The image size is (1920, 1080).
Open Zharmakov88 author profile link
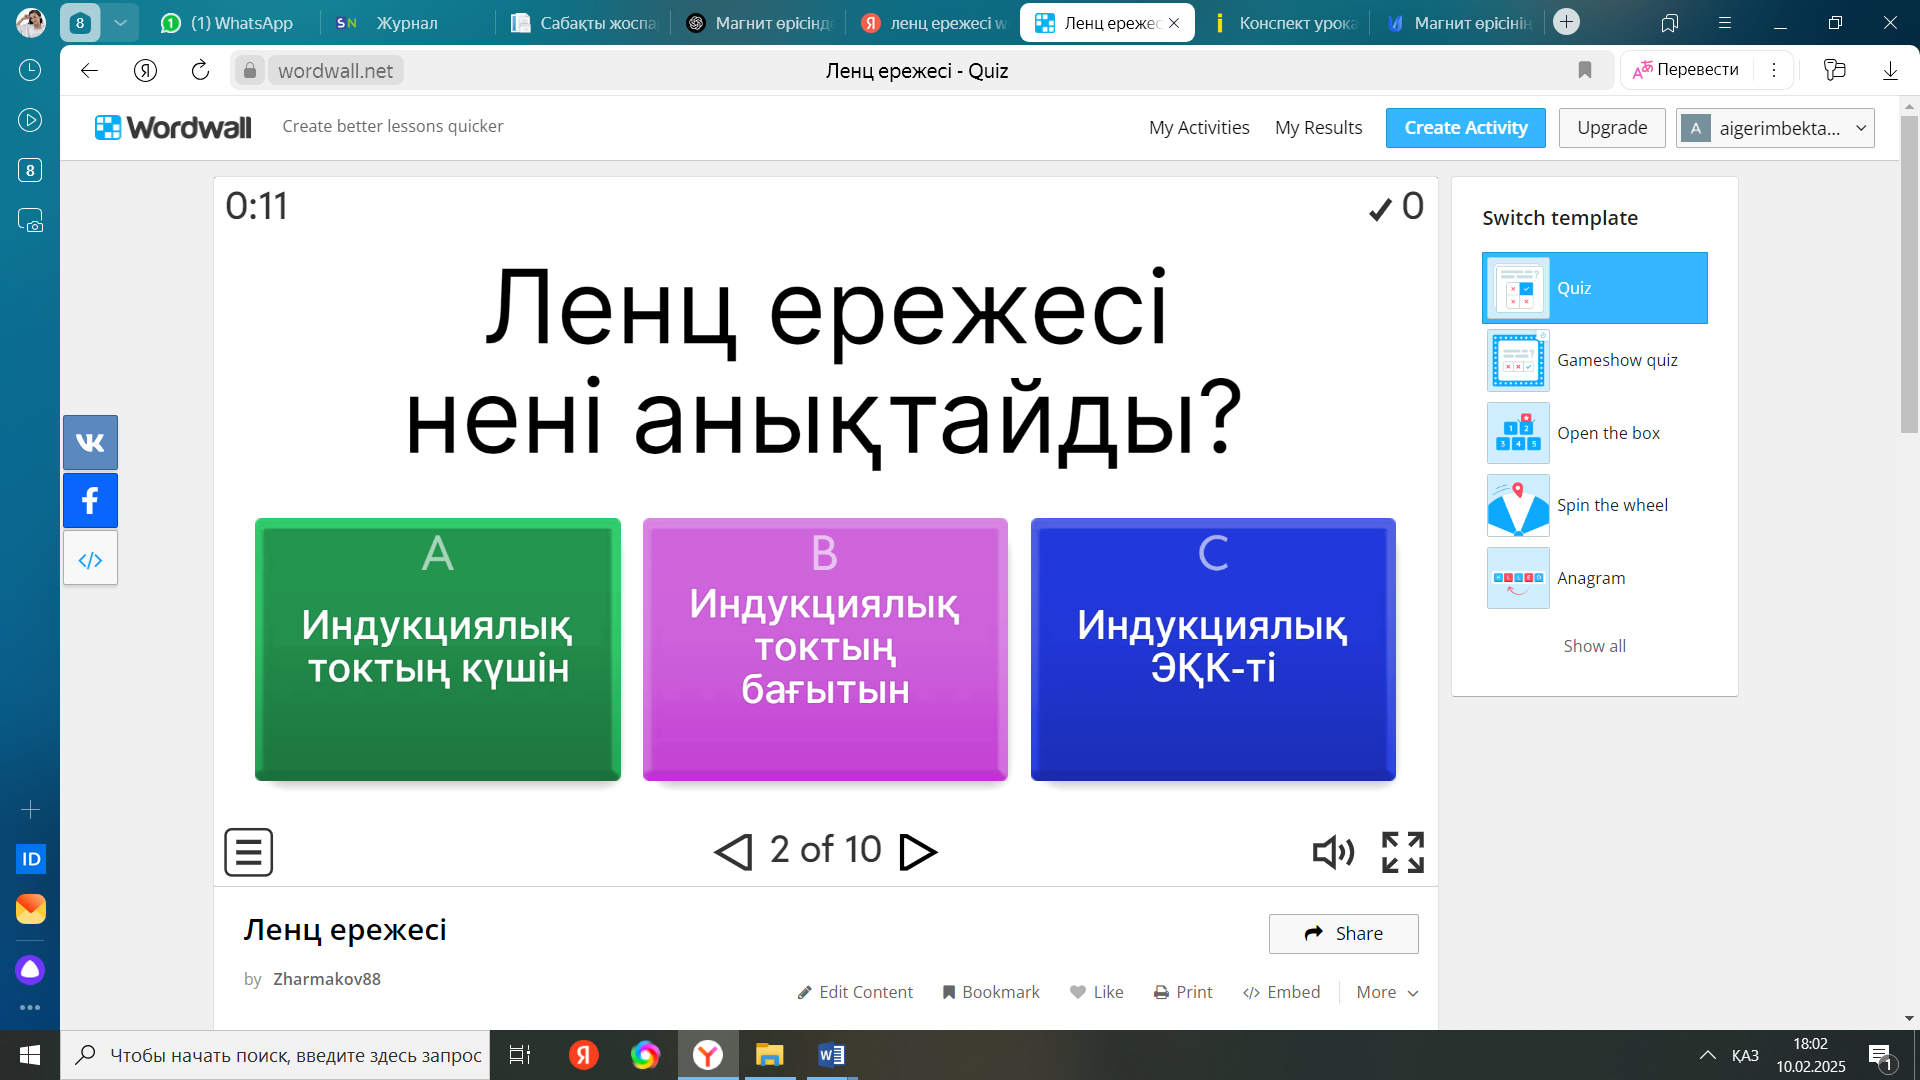[x=326, y=979]
